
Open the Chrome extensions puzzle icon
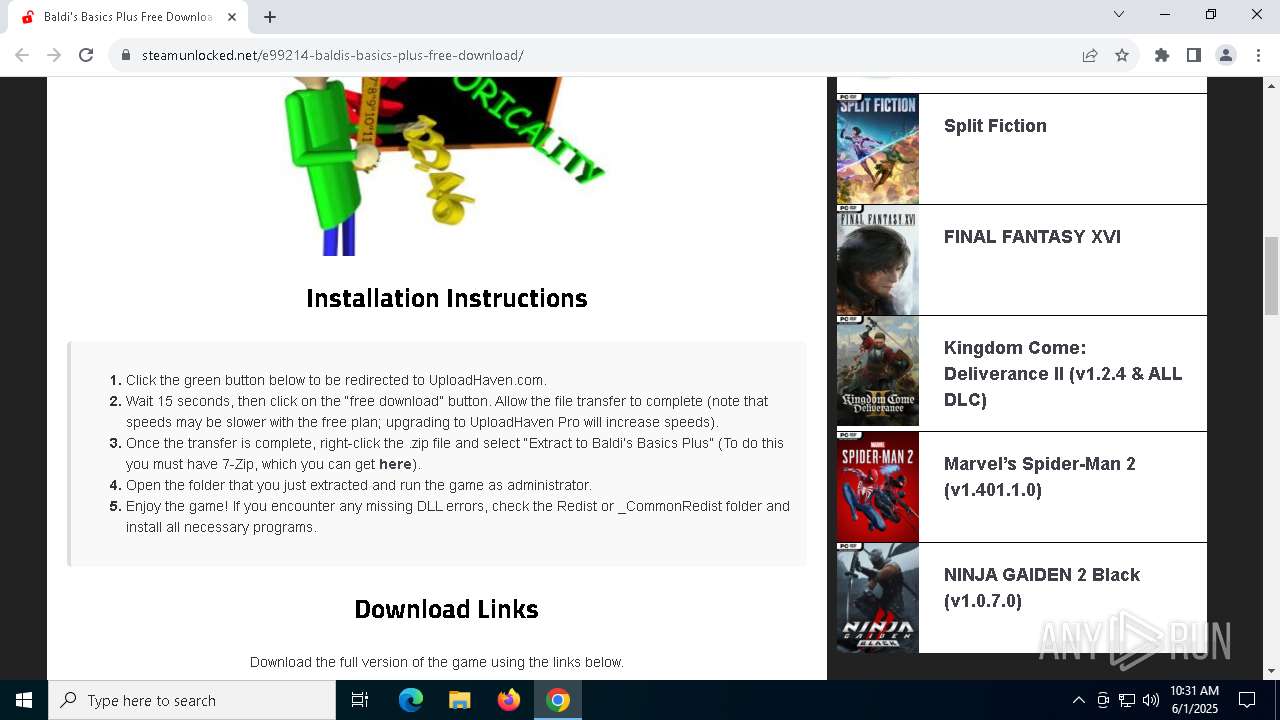[x=1162, y=55]
